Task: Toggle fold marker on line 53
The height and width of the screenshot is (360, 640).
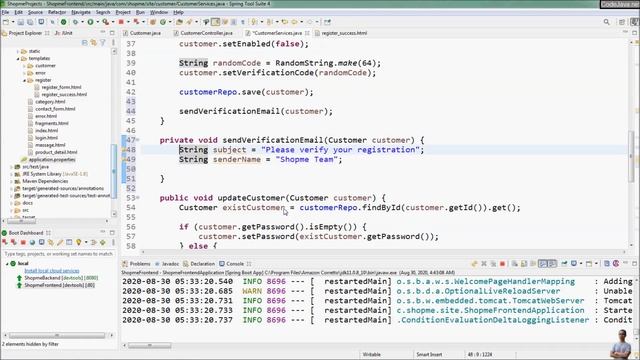Action: tap(138, 198)
